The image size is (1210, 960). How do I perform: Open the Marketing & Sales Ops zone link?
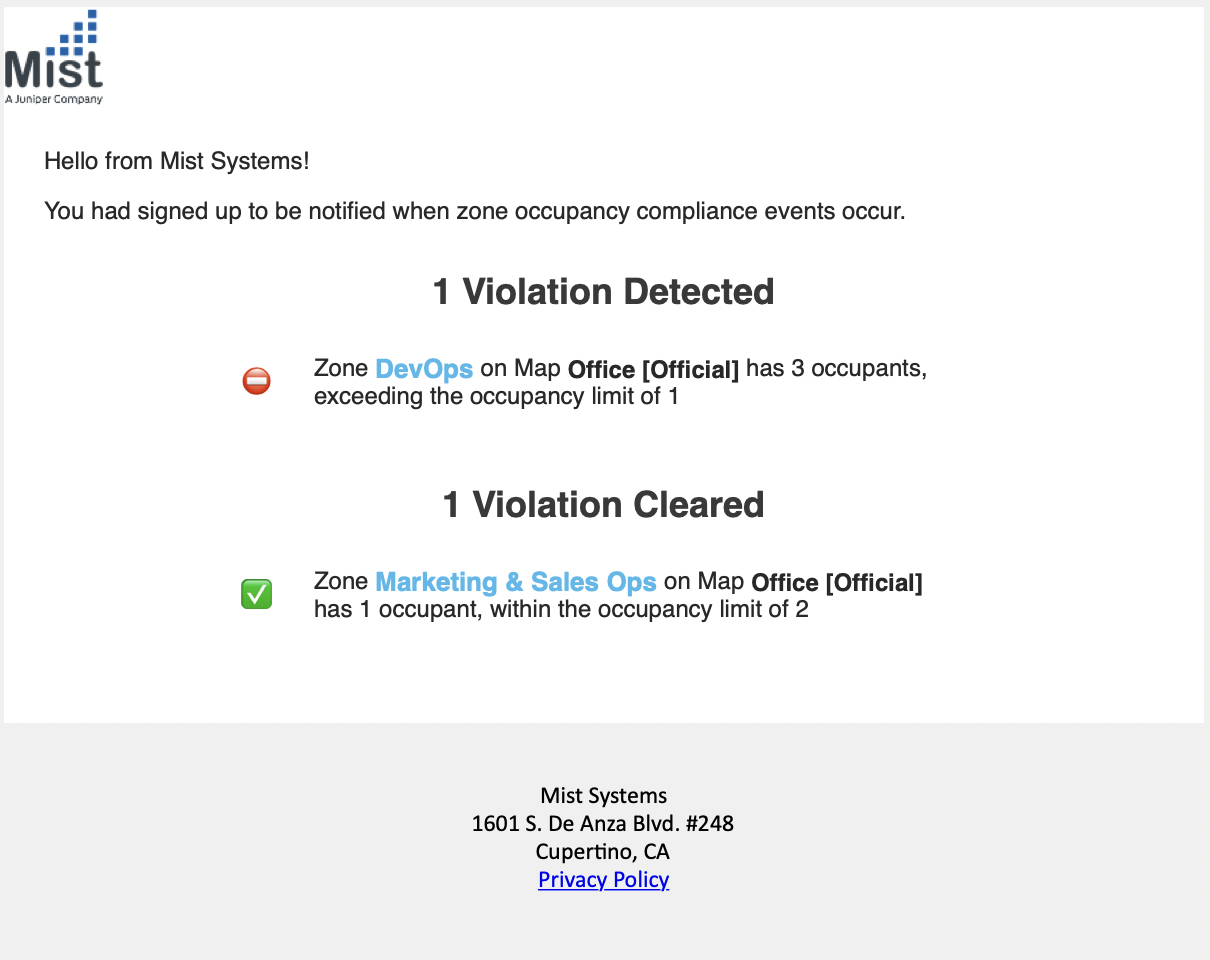click(x=516, y=581)
